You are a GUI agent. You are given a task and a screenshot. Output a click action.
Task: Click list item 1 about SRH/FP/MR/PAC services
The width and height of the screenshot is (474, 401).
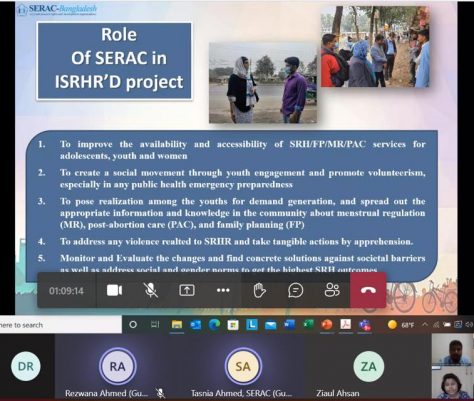tap(243, 150)
